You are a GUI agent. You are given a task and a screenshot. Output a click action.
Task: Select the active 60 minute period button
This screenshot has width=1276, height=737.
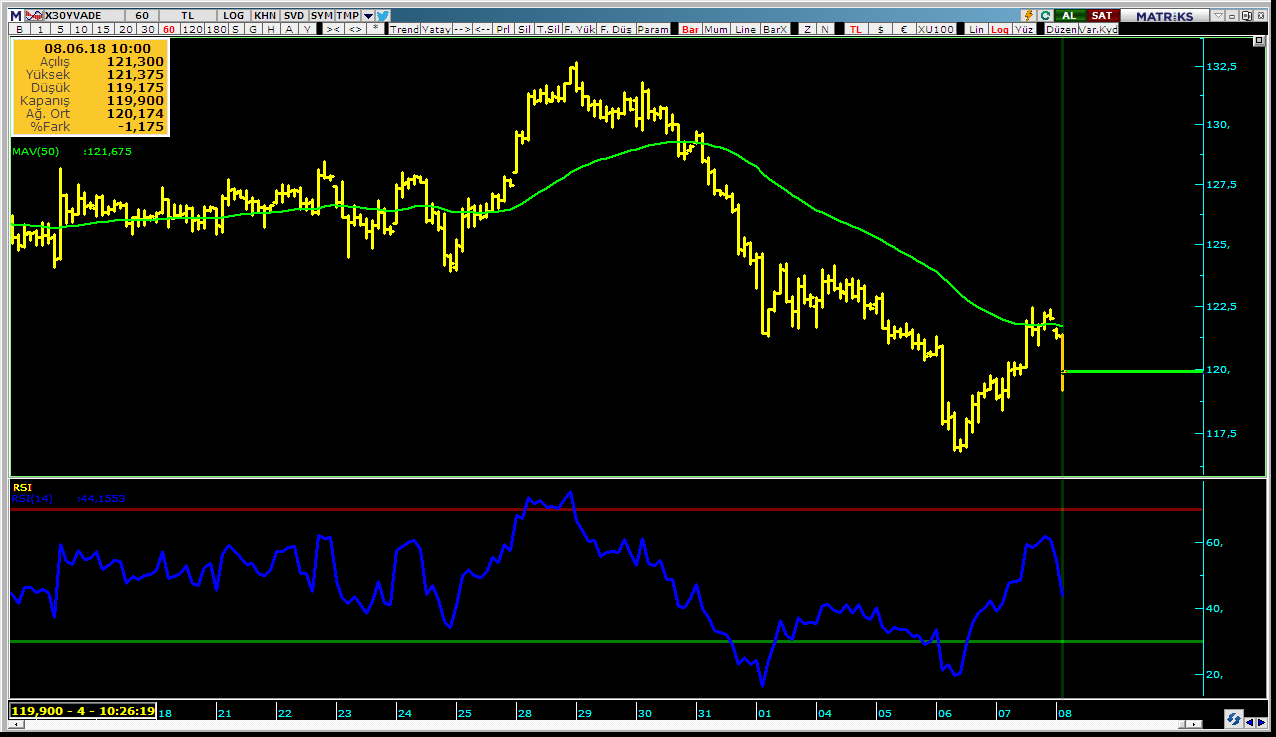pos(169,29)
